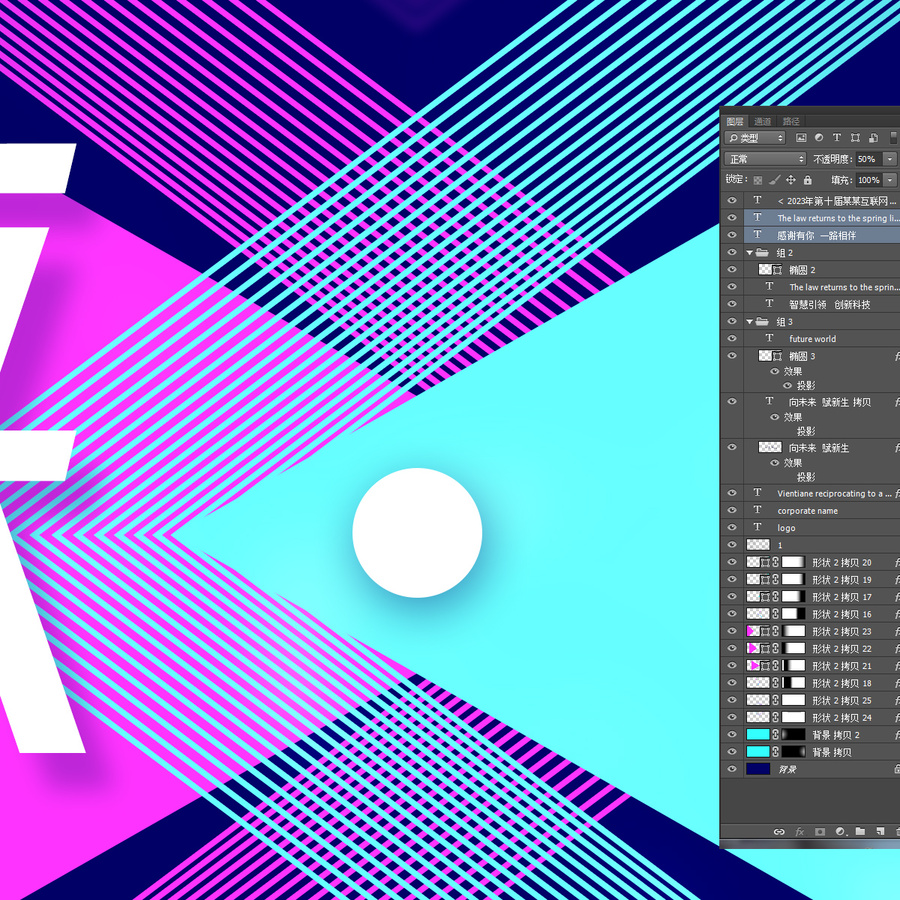
Task: Filter layers by pixel layer type icon
Action: coord(801,138)
